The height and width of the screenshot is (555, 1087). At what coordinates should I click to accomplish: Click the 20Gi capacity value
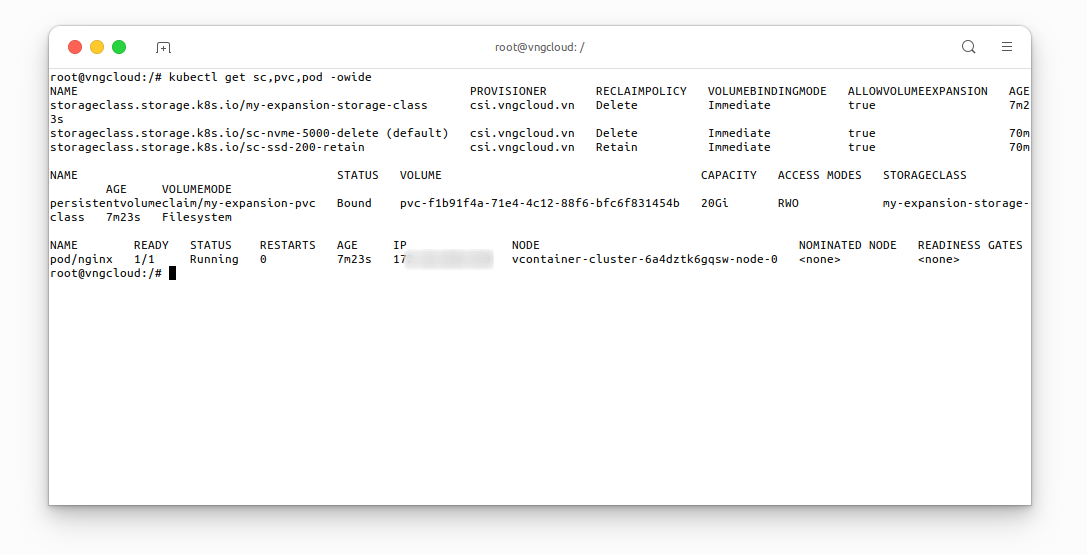coord(714,203)
